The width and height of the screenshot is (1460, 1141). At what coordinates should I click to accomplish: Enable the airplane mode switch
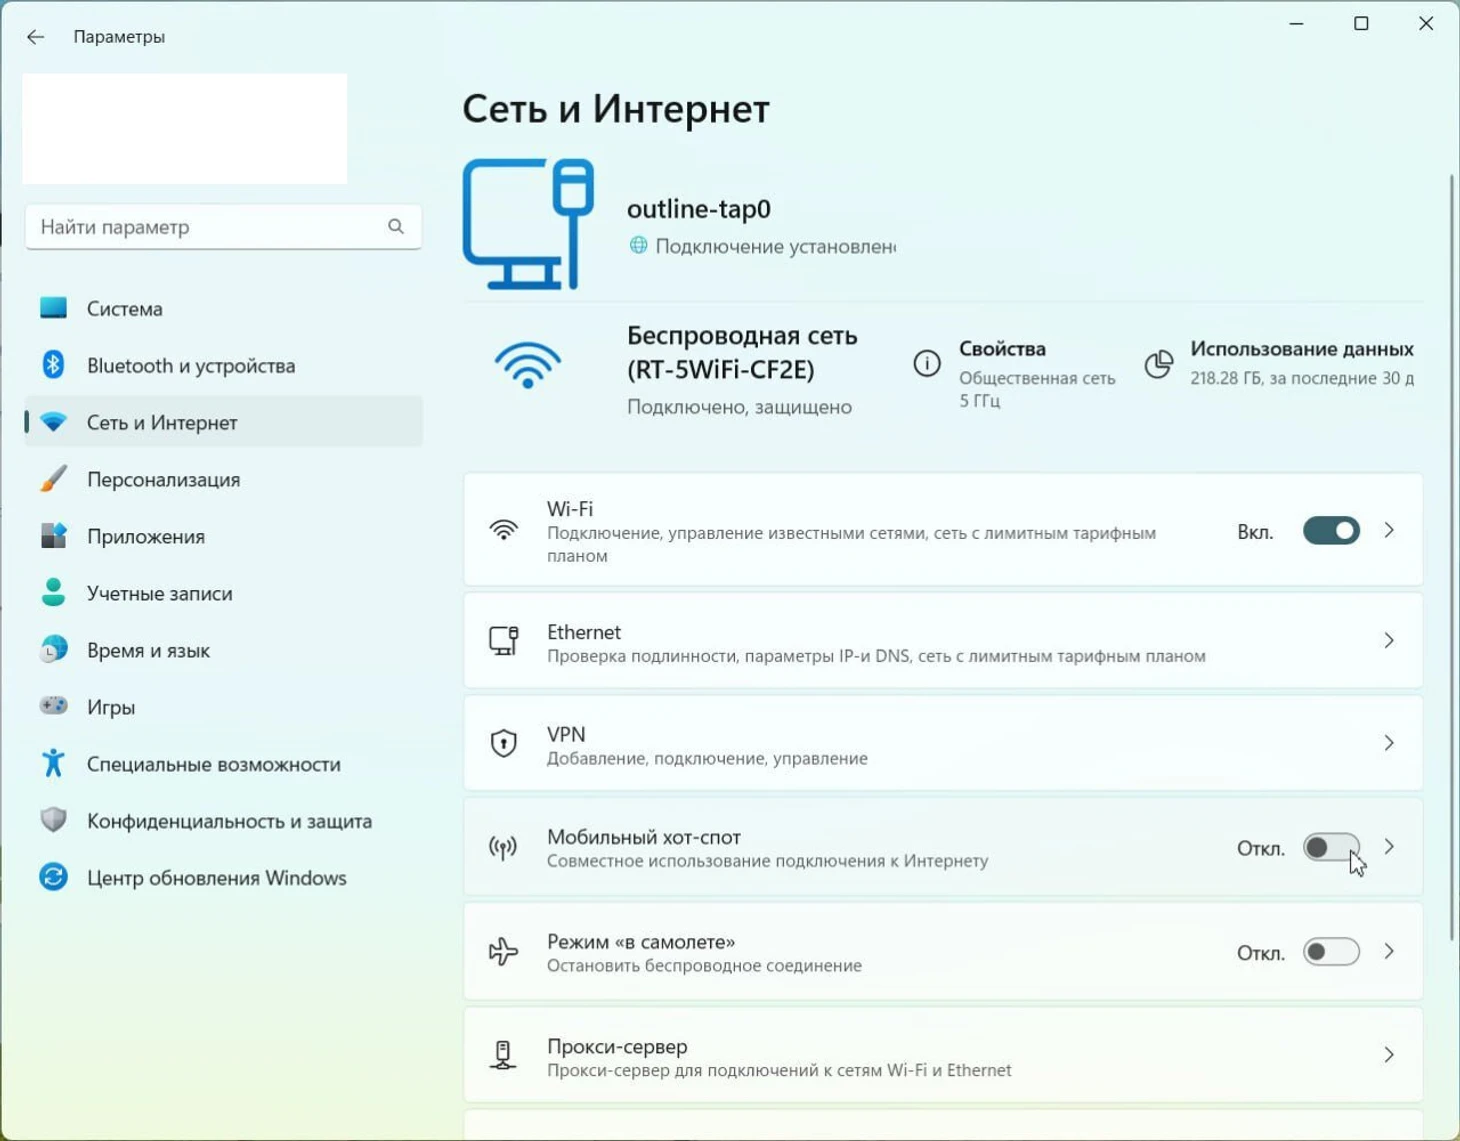(x=1330, y=952)
